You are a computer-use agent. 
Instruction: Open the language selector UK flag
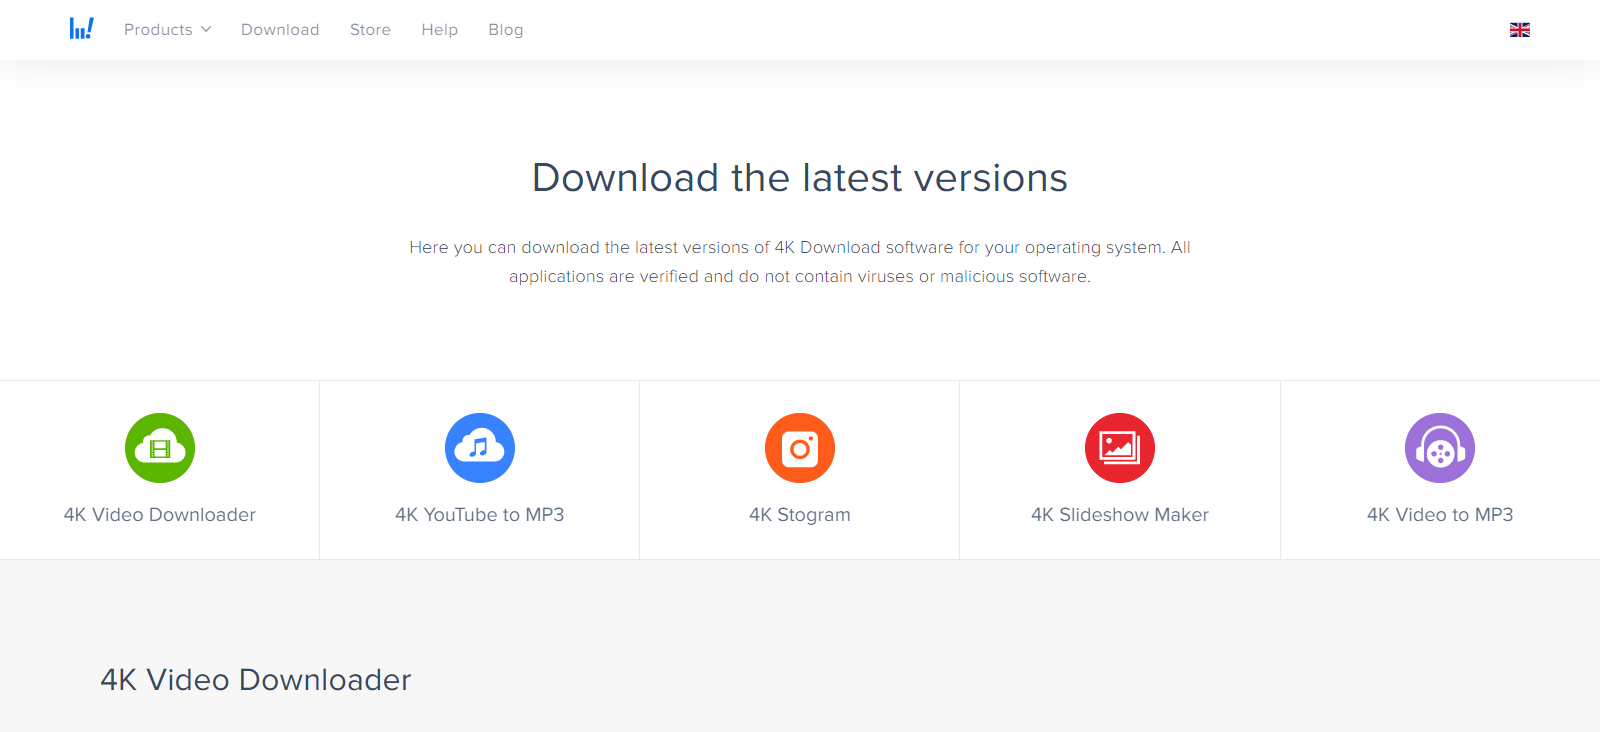[x=1520, y=30]
